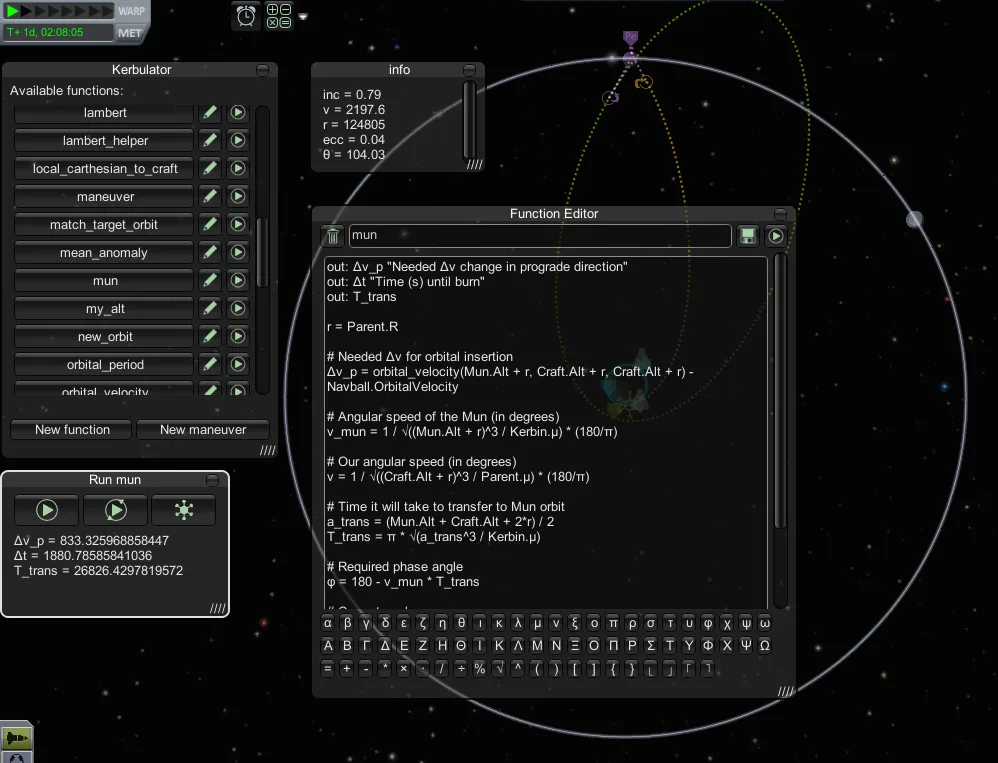The image size is (998, 763).
Task: Insert the capital Σ symbol
Action: point(650,646)
